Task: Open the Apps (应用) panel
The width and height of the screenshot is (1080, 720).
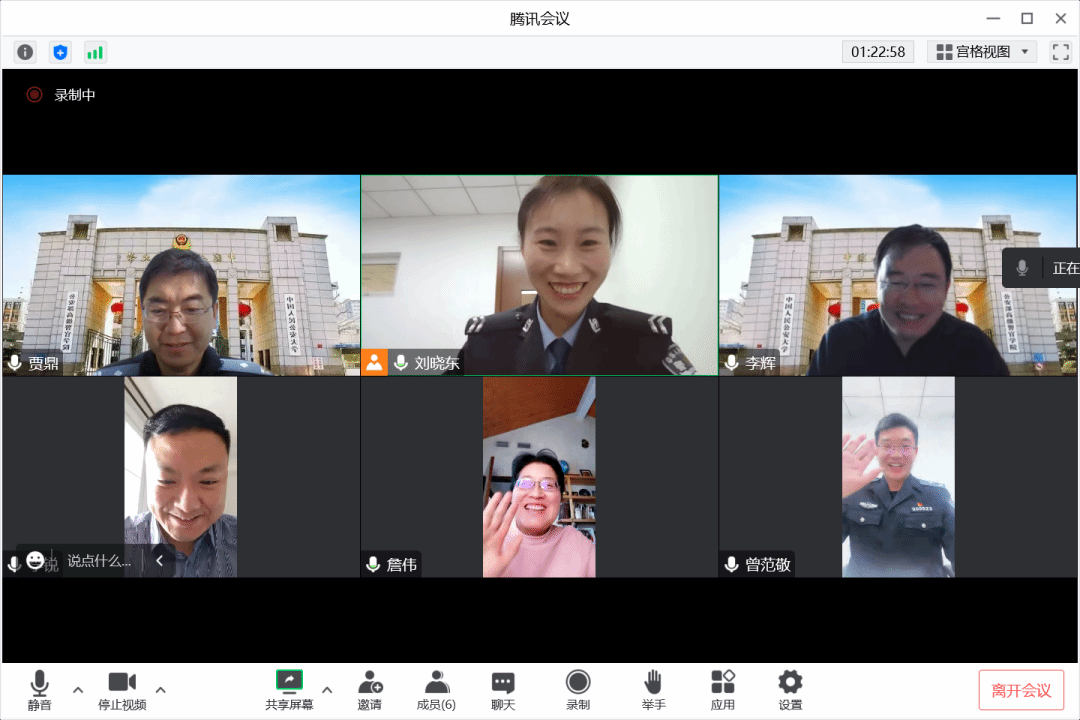Action: [x=723, y=690]
